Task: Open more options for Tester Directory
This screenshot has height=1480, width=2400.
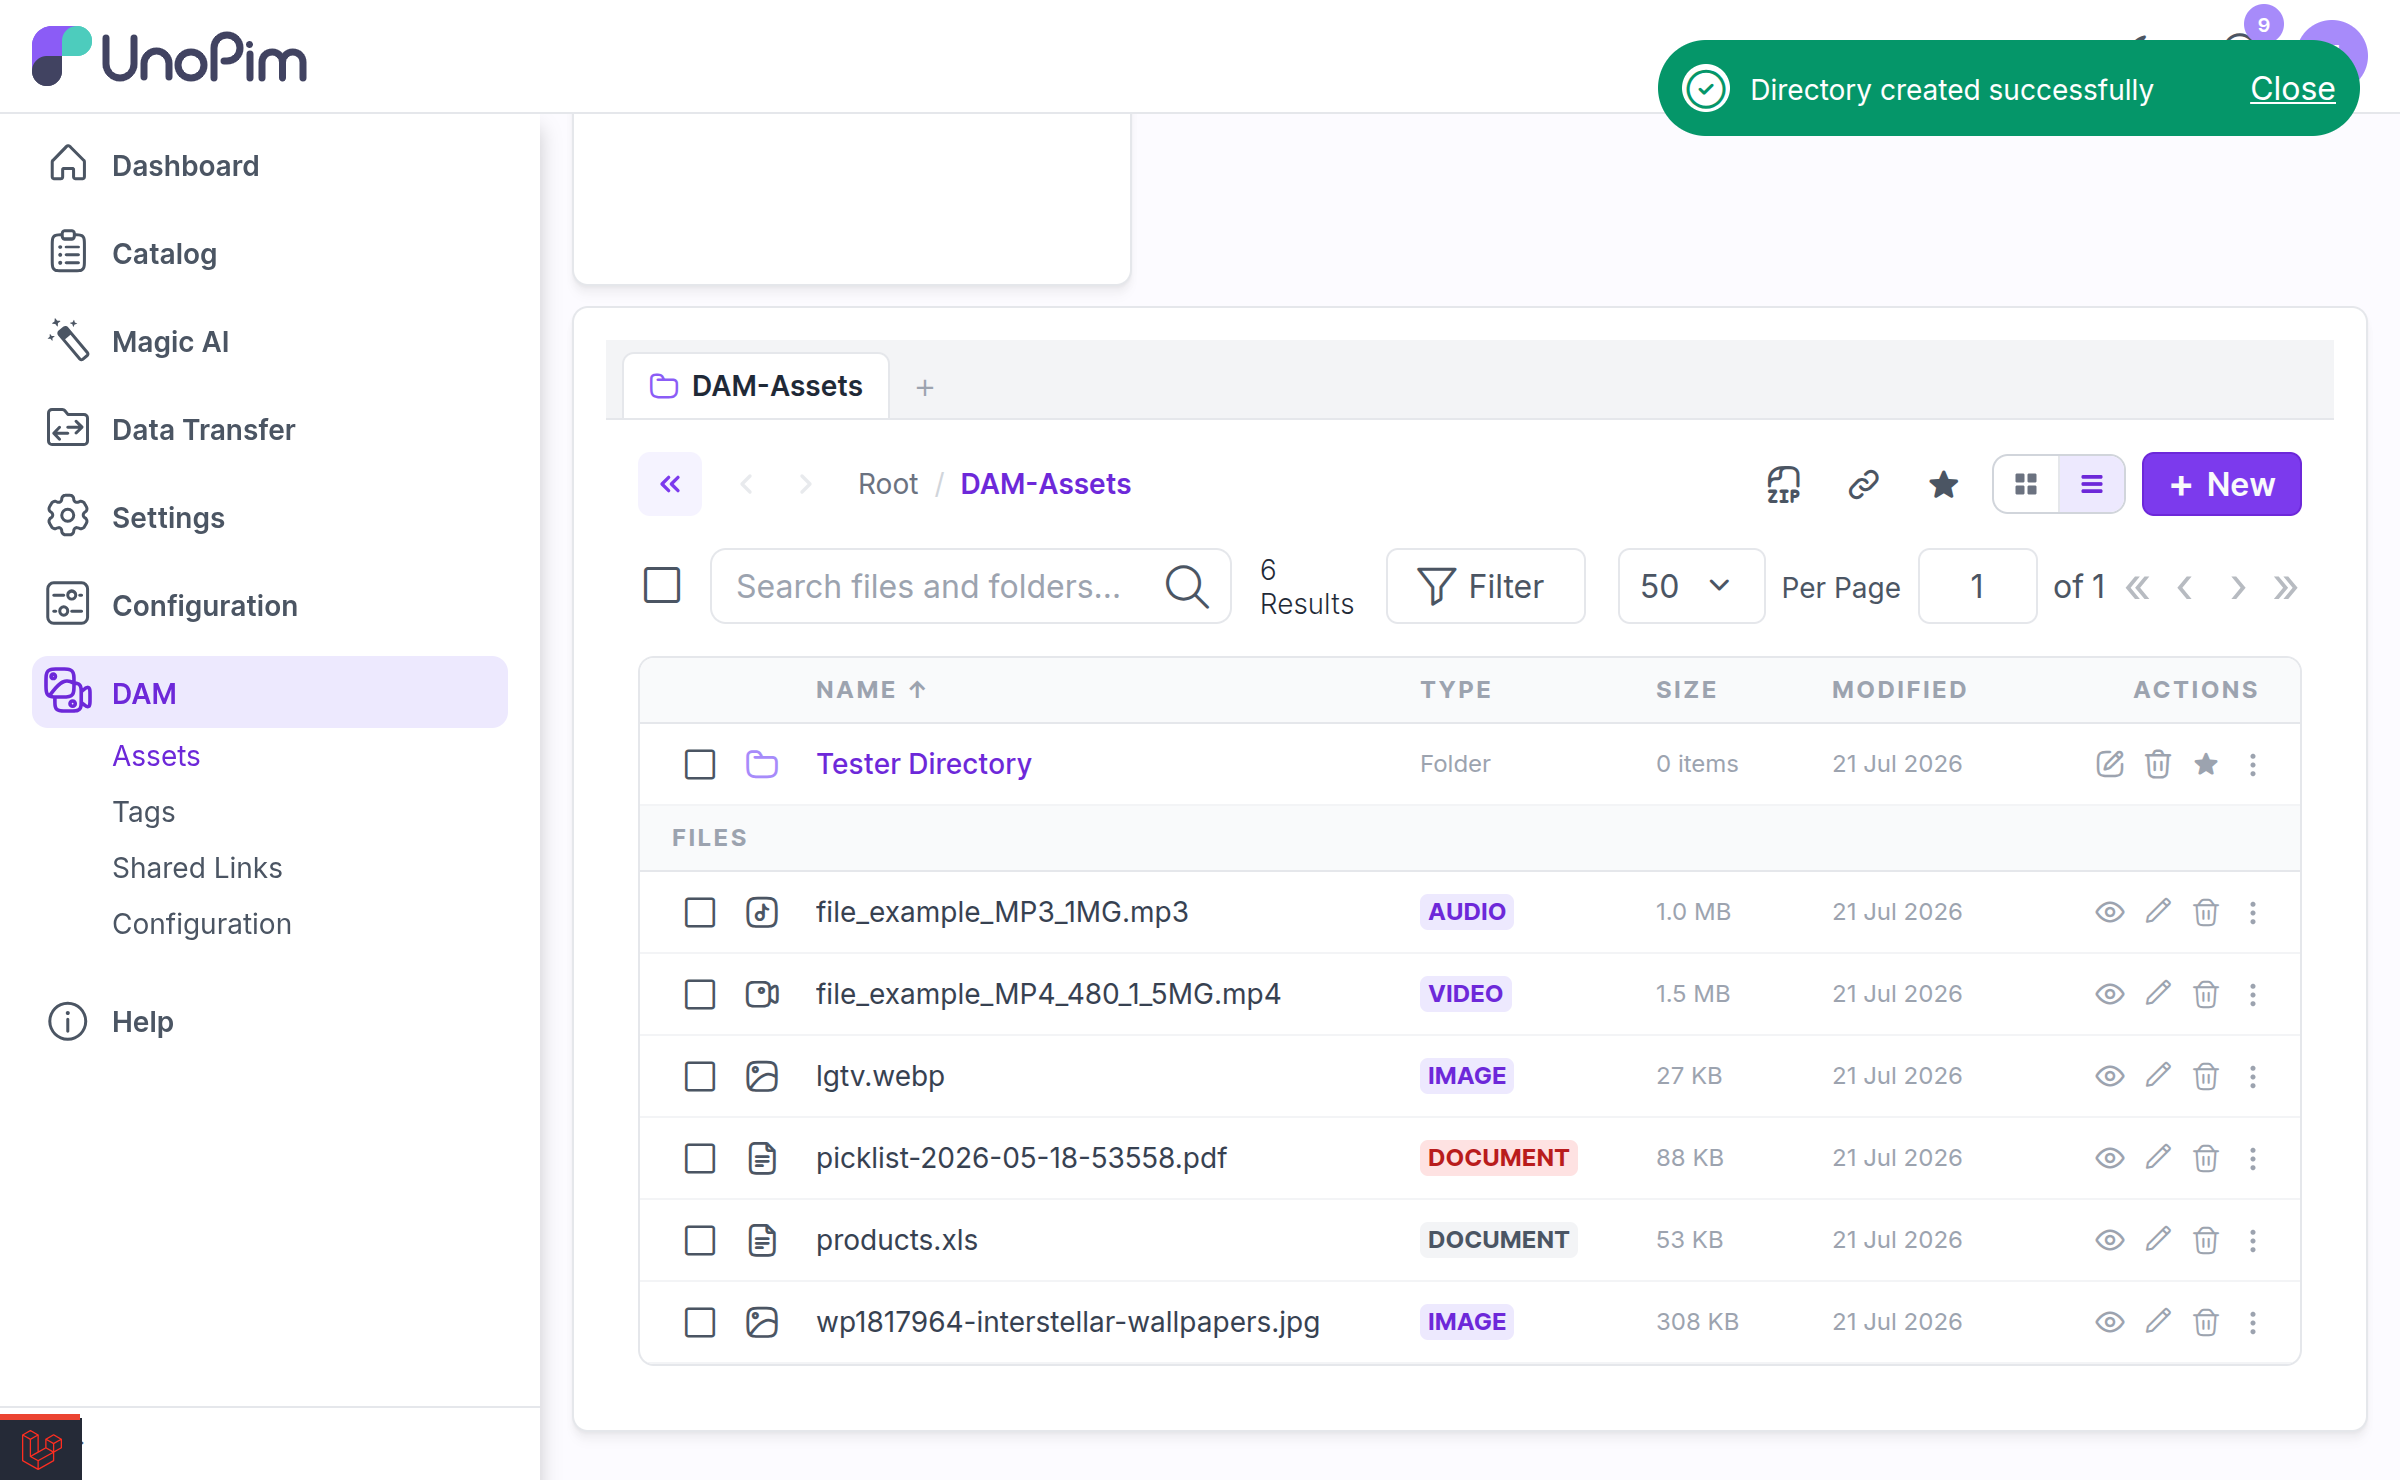Action: tap(2253, 764)
